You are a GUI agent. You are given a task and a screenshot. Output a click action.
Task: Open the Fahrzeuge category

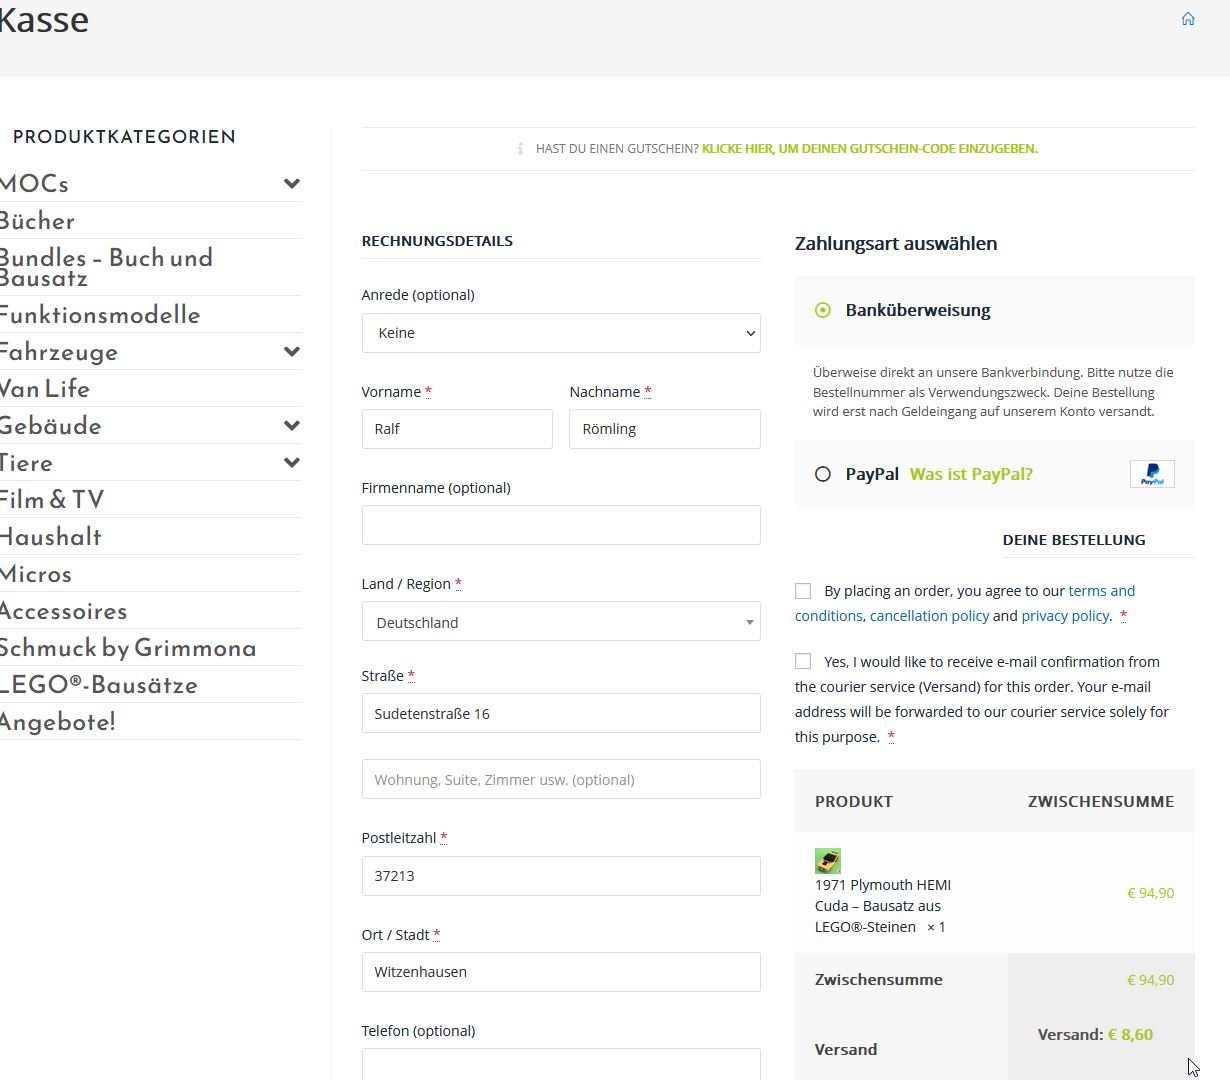(x=59, y=352)
